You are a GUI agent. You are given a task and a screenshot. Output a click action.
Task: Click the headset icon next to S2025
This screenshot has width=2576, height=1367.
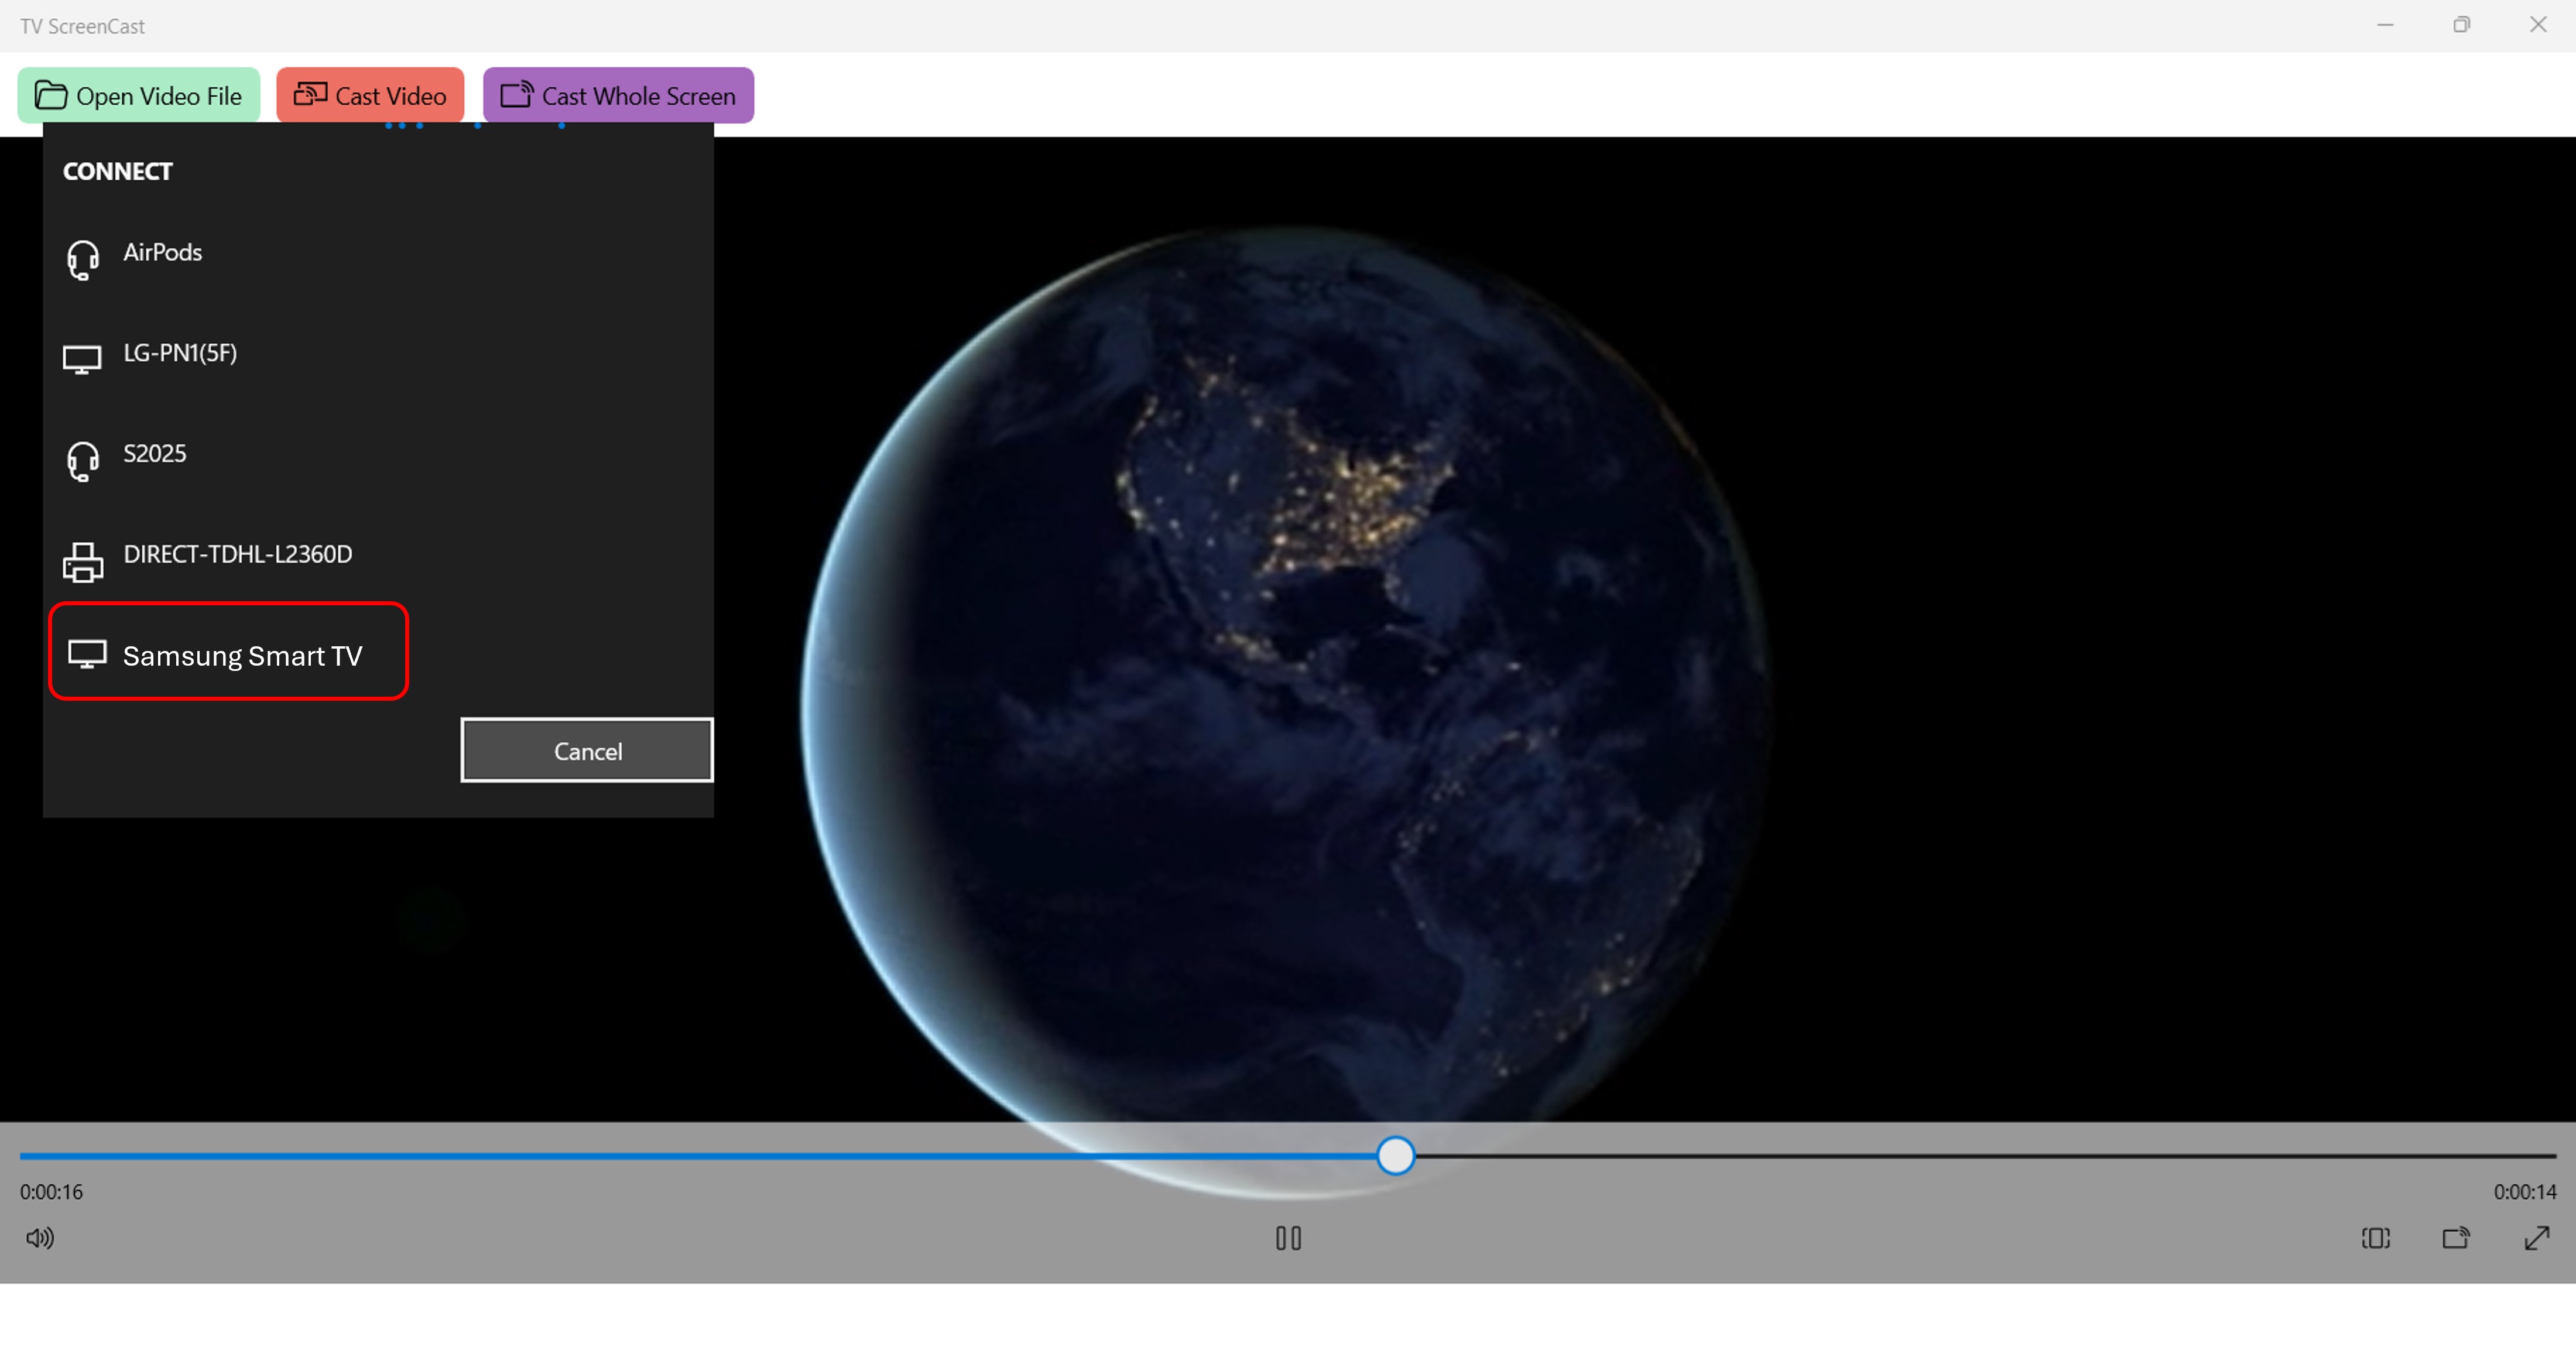(83, 460)
